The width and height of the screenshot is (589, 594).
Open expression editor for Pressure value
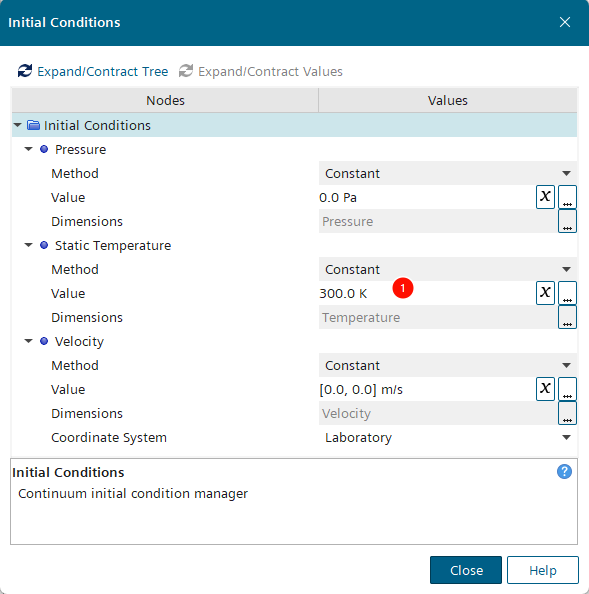(545, 197)
